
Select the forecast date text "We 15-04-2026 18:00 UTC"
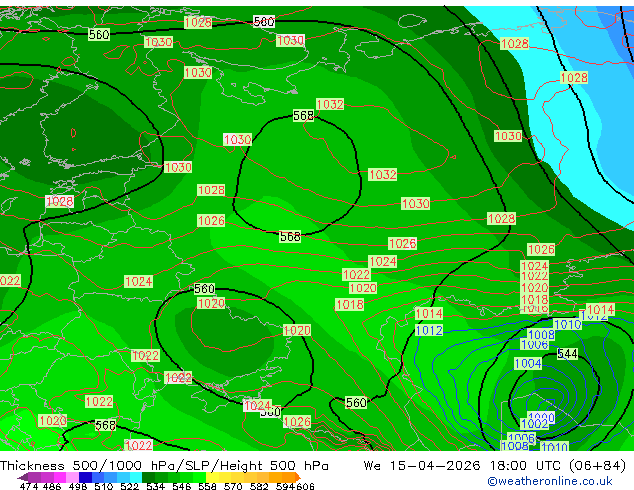464,466
